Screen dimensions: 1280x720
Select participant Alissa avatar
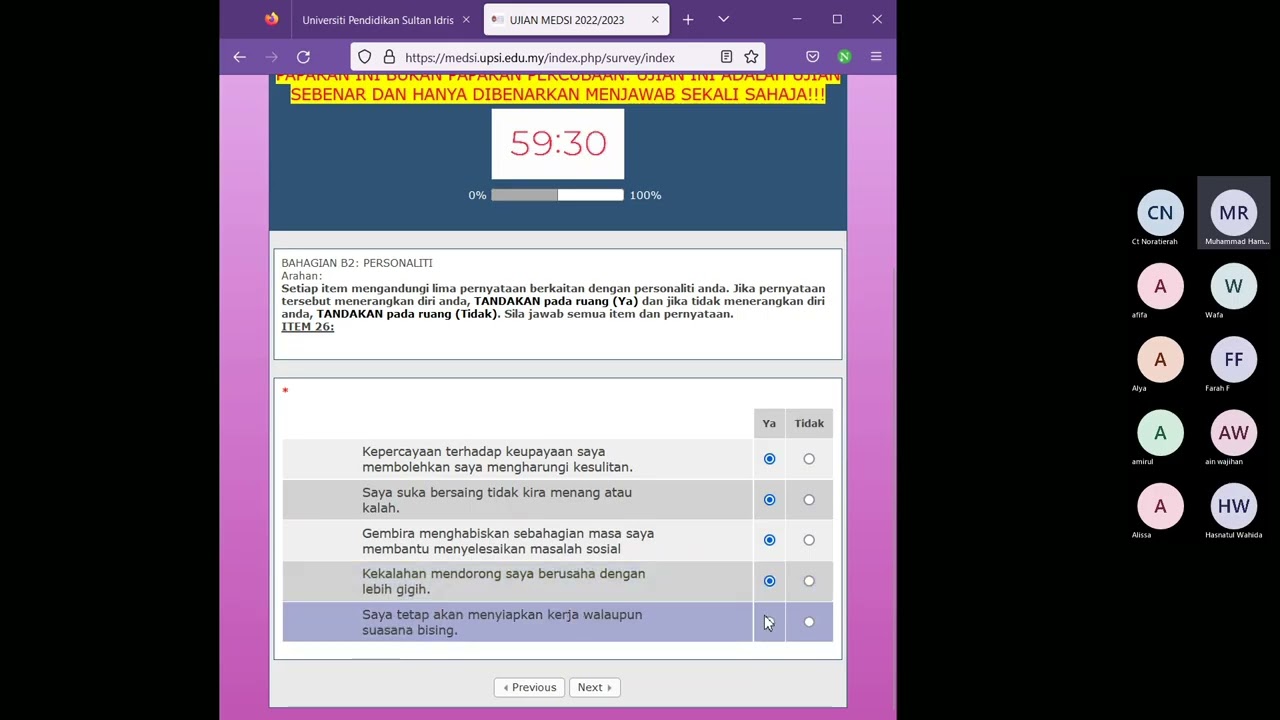tap(1160, 506)
